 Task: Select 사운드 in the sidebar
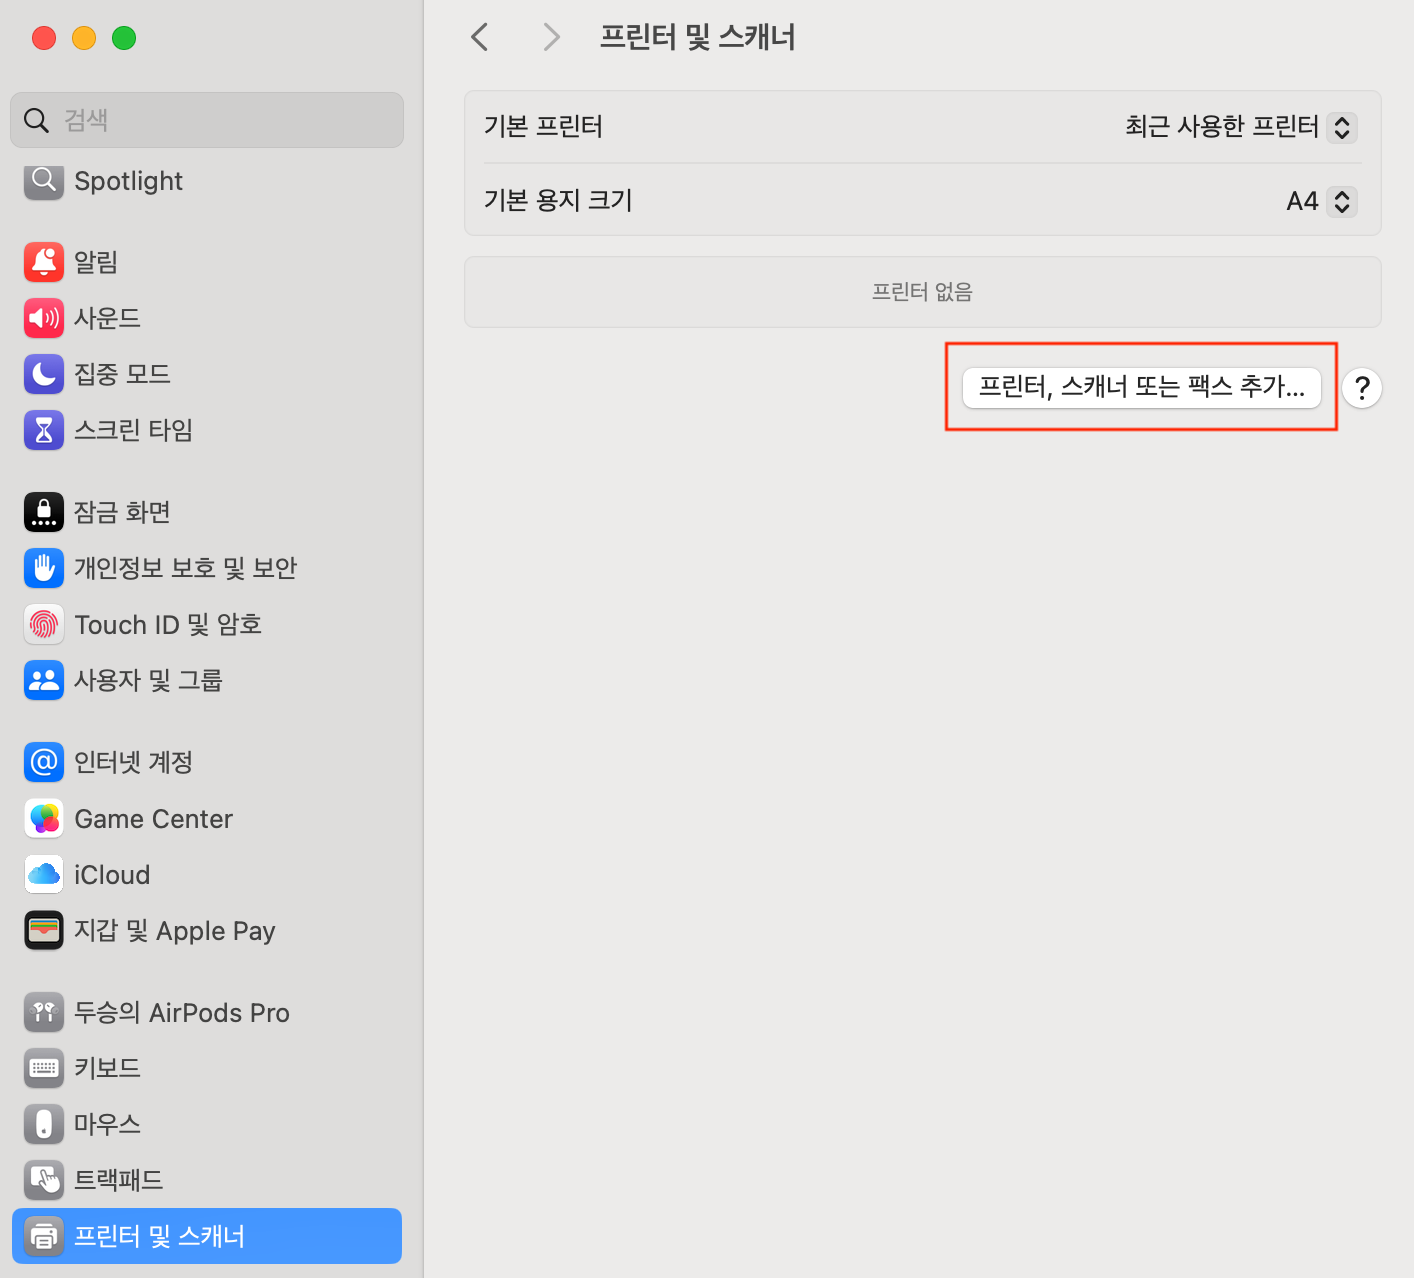(207, 318)
